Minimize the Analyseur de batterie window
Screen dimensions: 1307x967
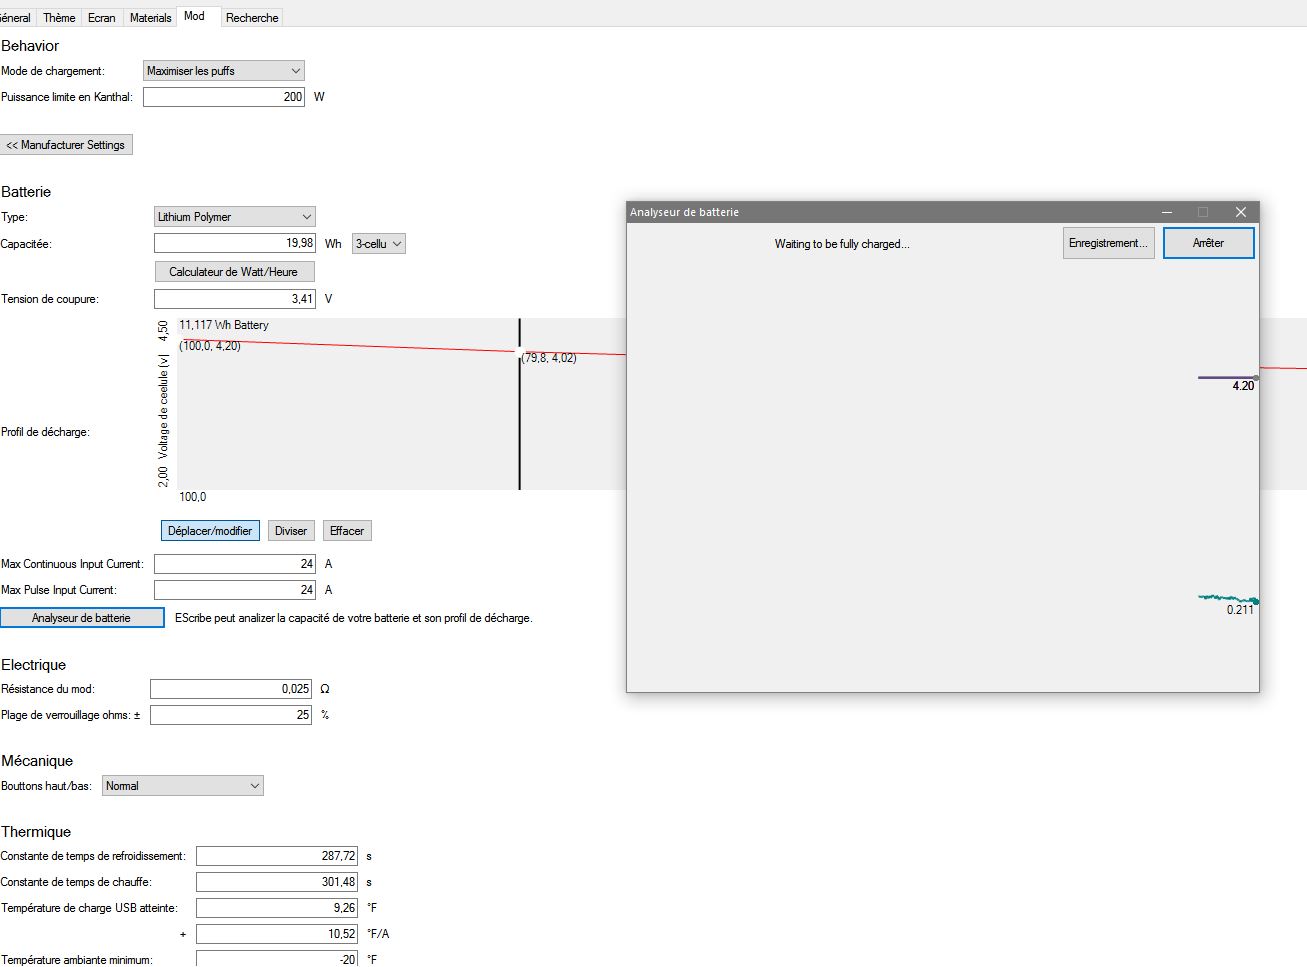[x=1167, y=212]
